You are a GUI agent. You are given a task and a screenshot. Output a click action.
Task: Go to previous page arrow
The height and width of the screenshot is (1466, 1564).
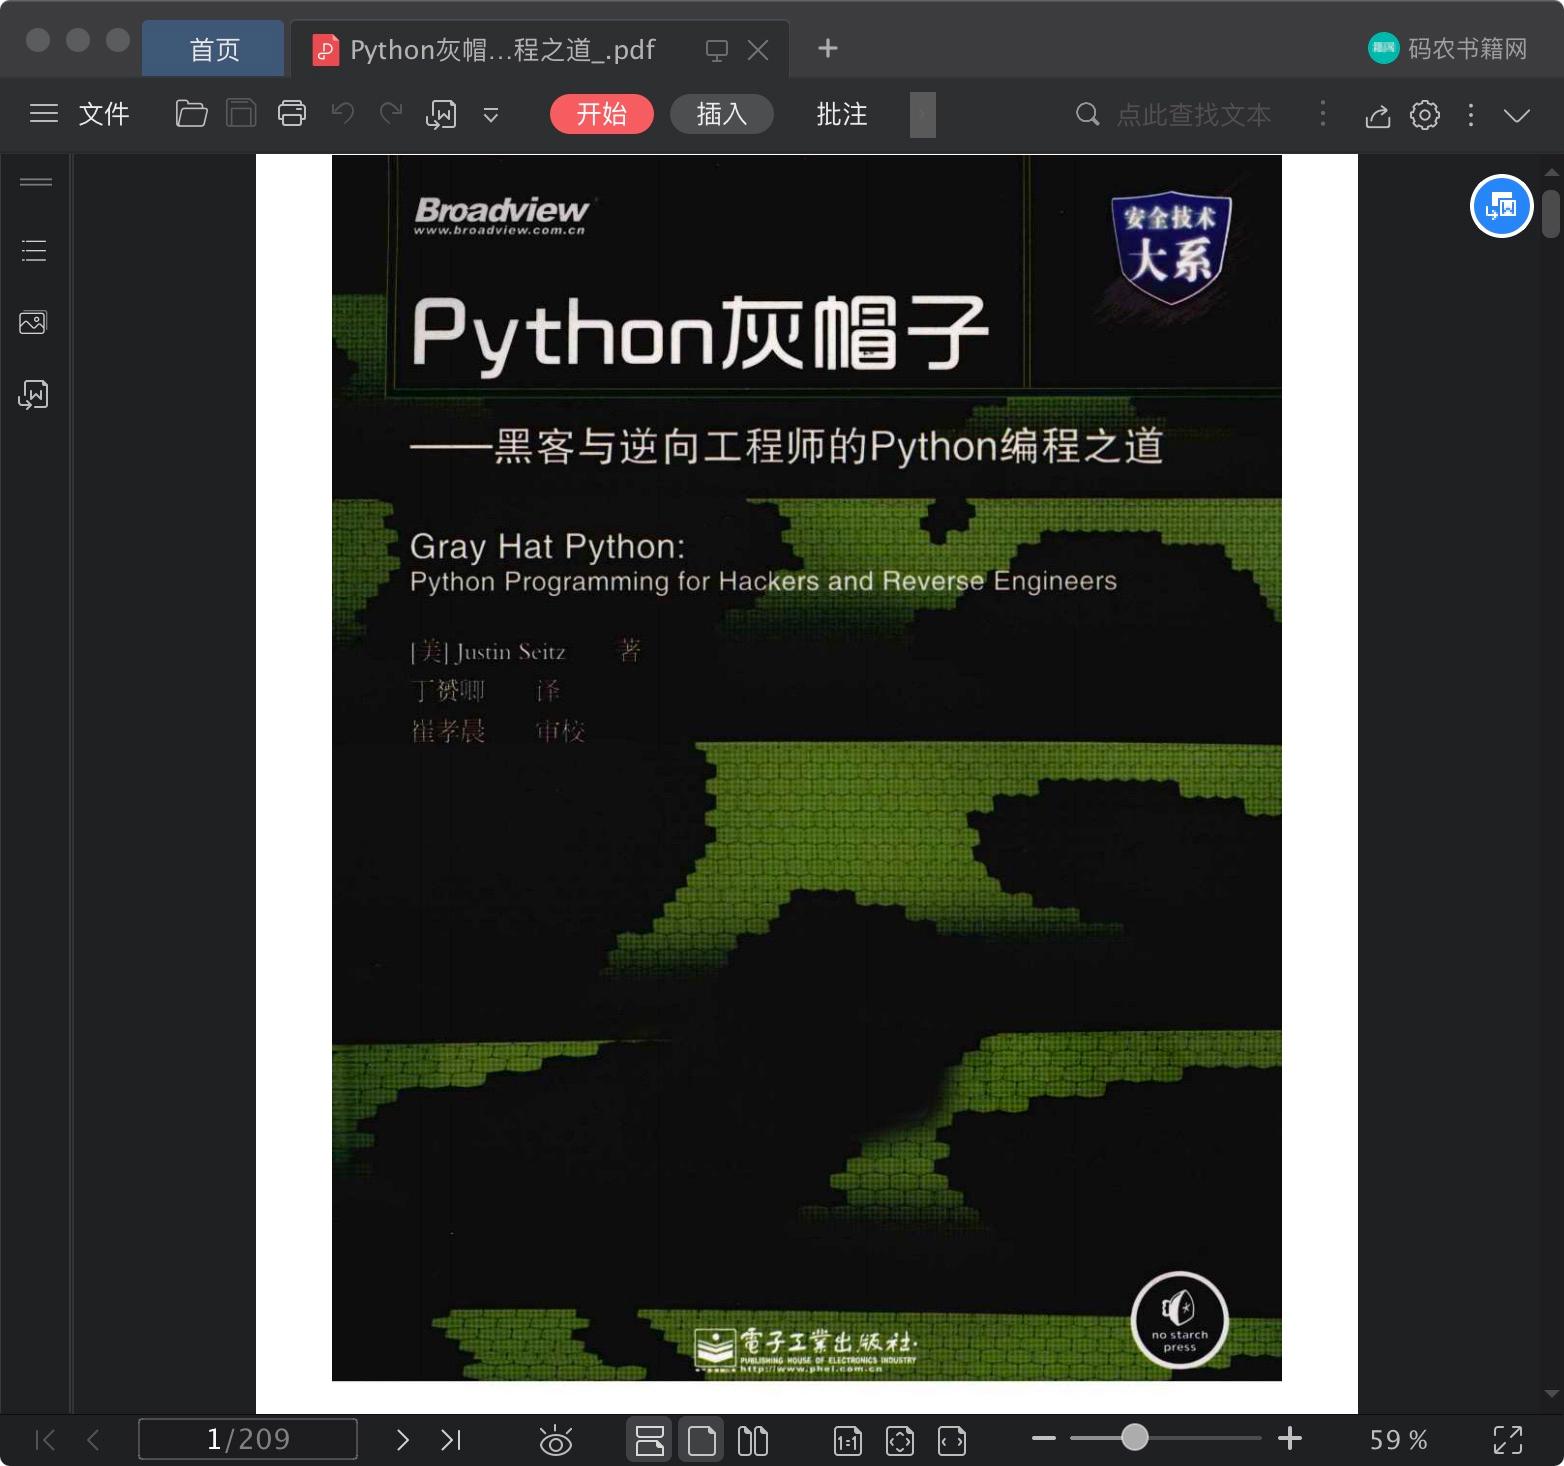point(94,1439)
